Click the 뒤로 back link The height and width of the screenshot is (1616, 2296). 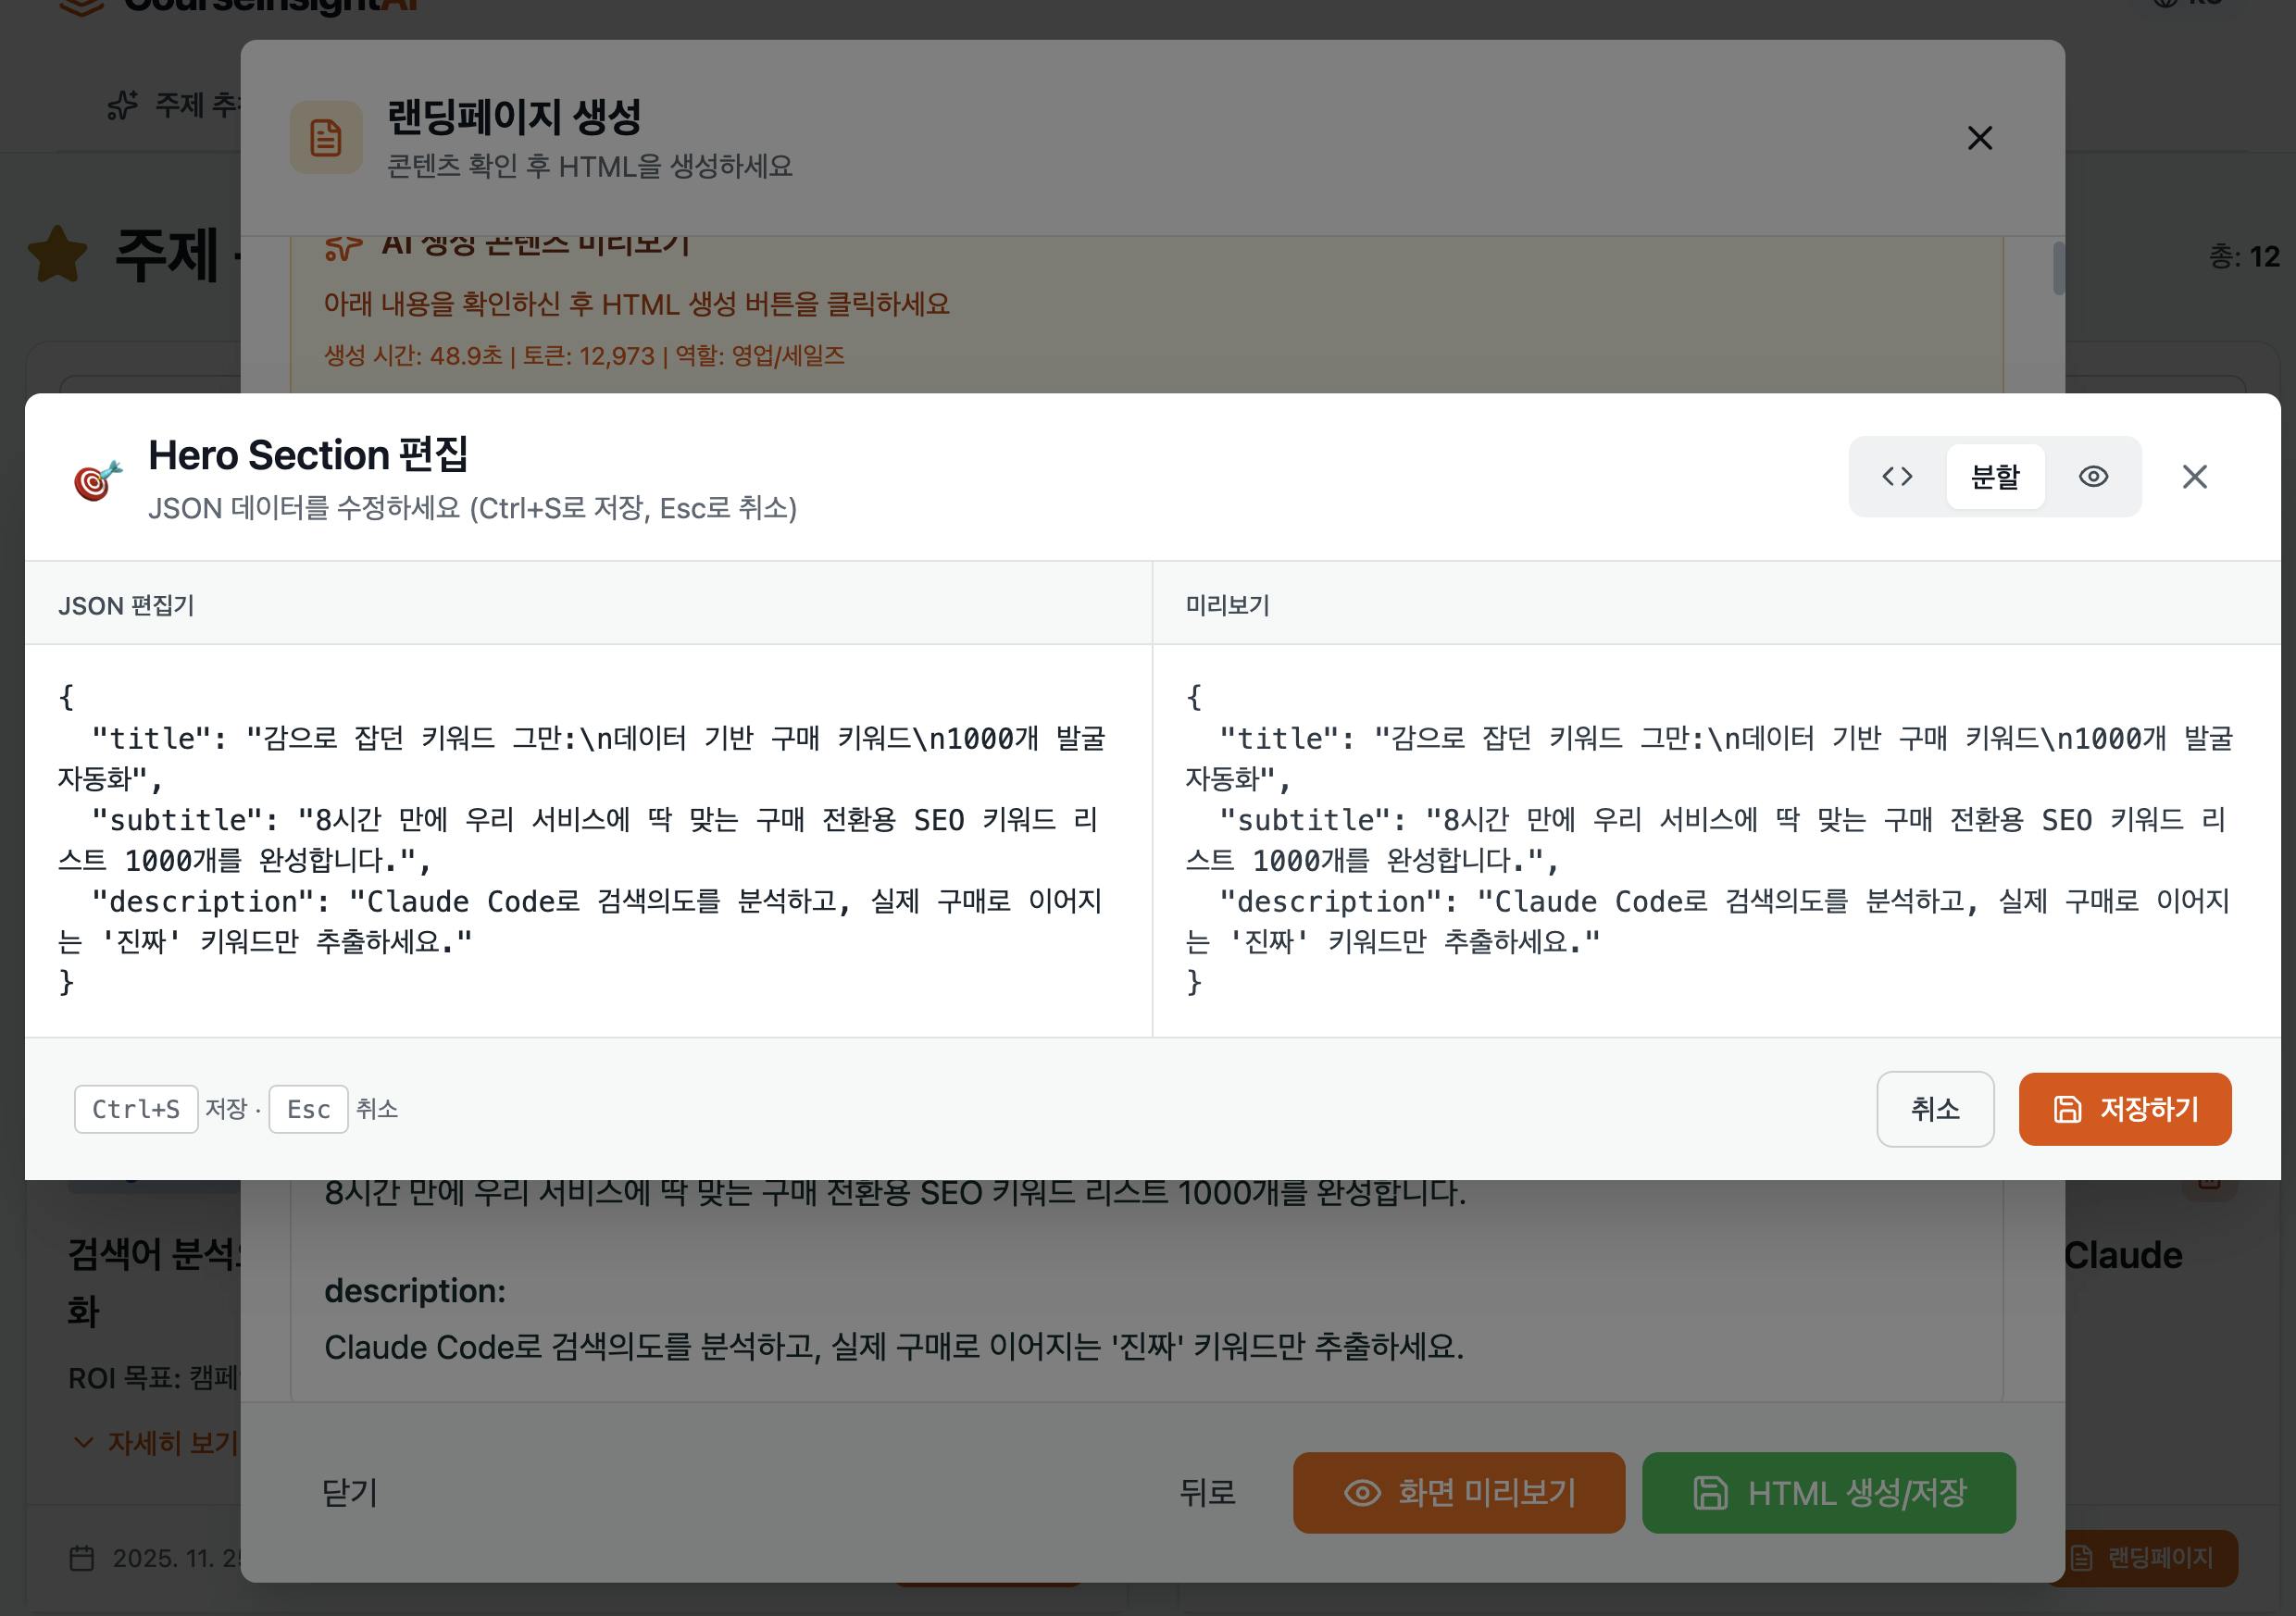[1206, 1493]
